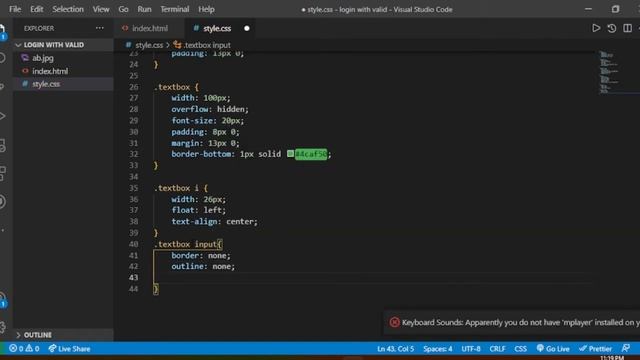Click the code minimap
The height and width of the screenshot is (360, 640).
click(x=608, y=73)
